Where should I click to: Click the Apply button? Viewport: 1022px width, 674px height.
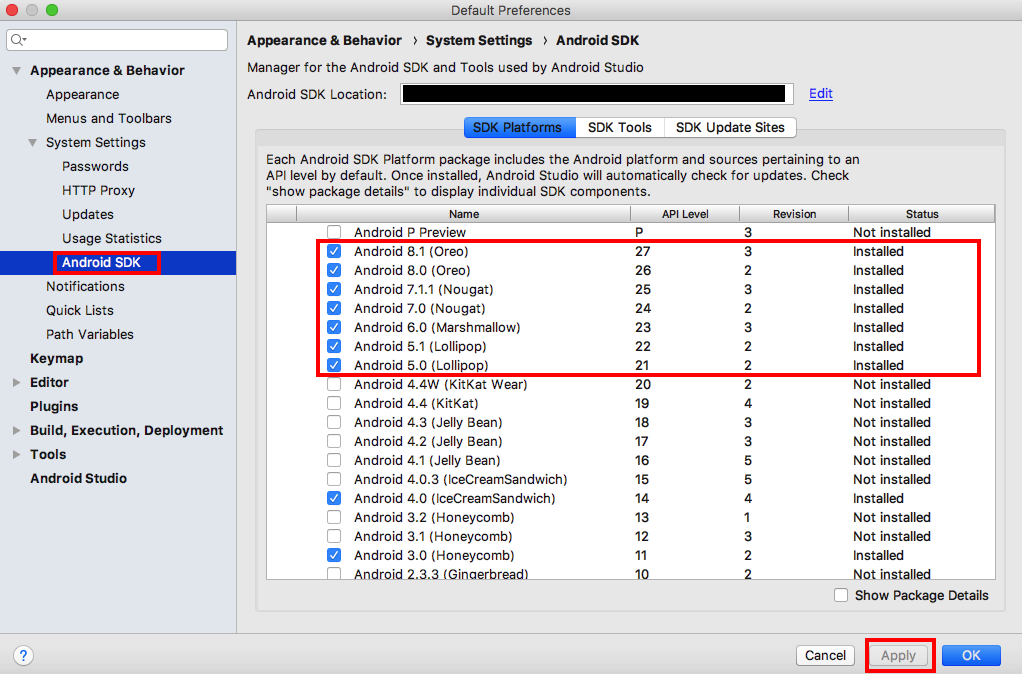(x=898, y=655)
